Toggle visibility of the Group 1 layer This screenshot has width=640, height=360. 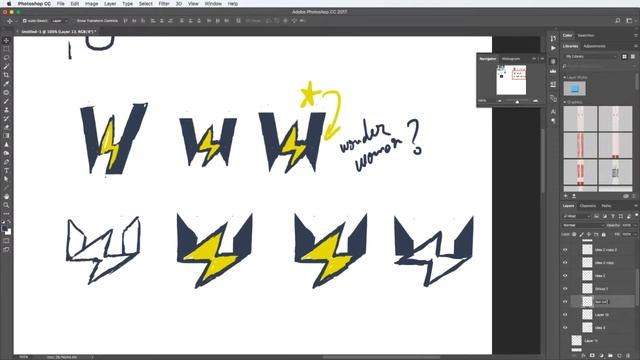(565, 289)
